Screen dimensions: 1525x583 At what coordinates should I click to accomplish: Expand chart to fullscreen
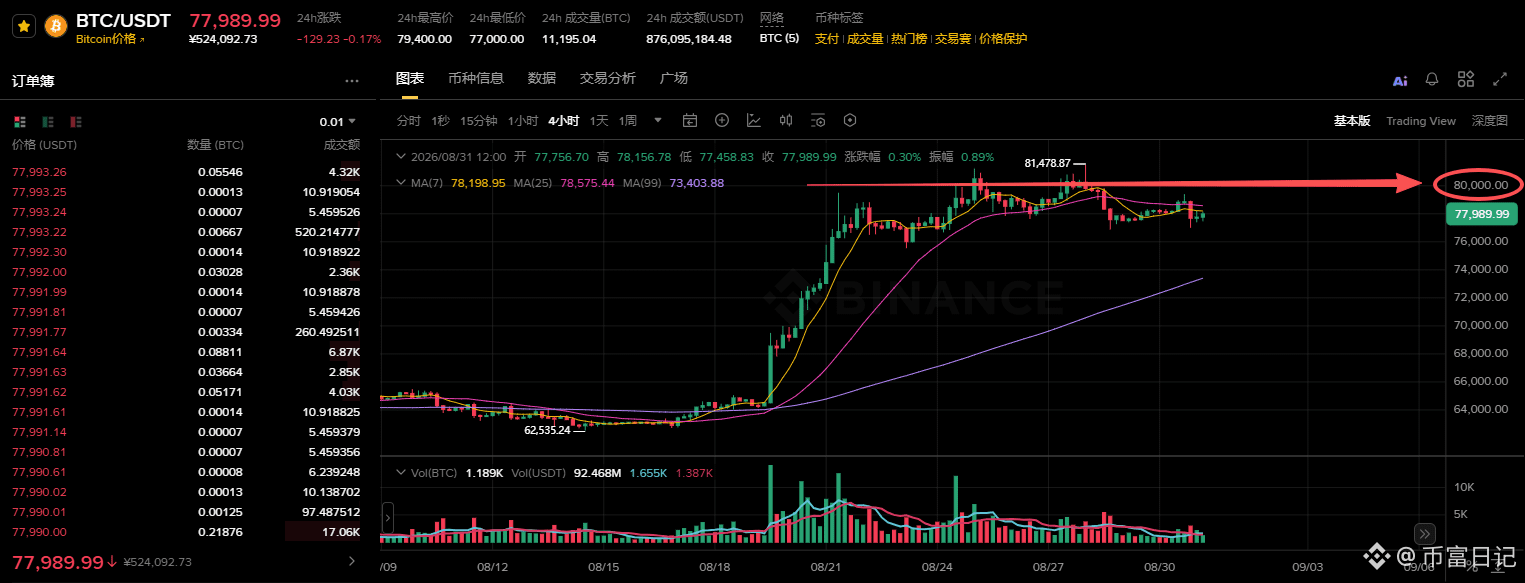(x=1499, y=79)
